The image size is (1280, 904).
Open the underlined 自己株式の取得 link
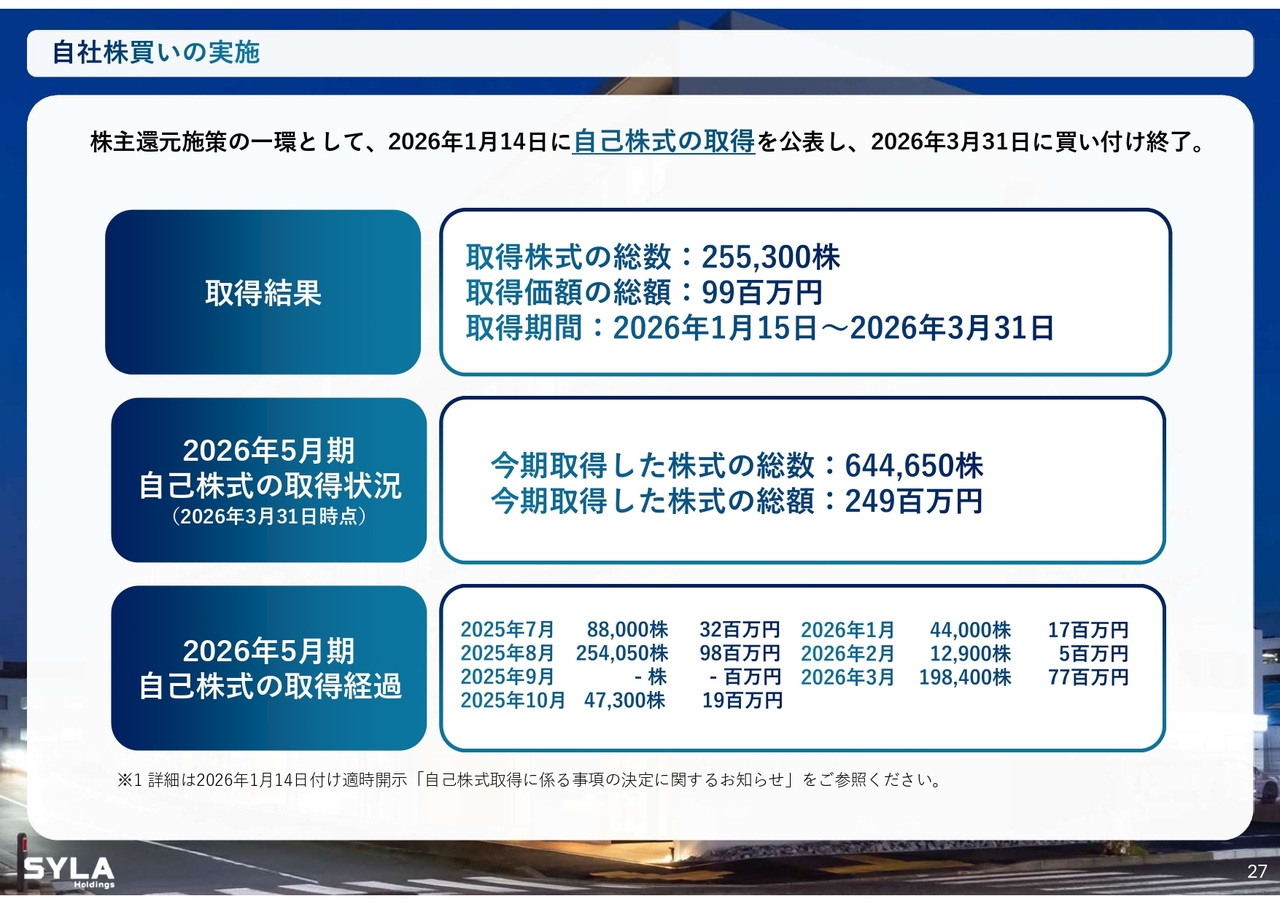[663, 142]
